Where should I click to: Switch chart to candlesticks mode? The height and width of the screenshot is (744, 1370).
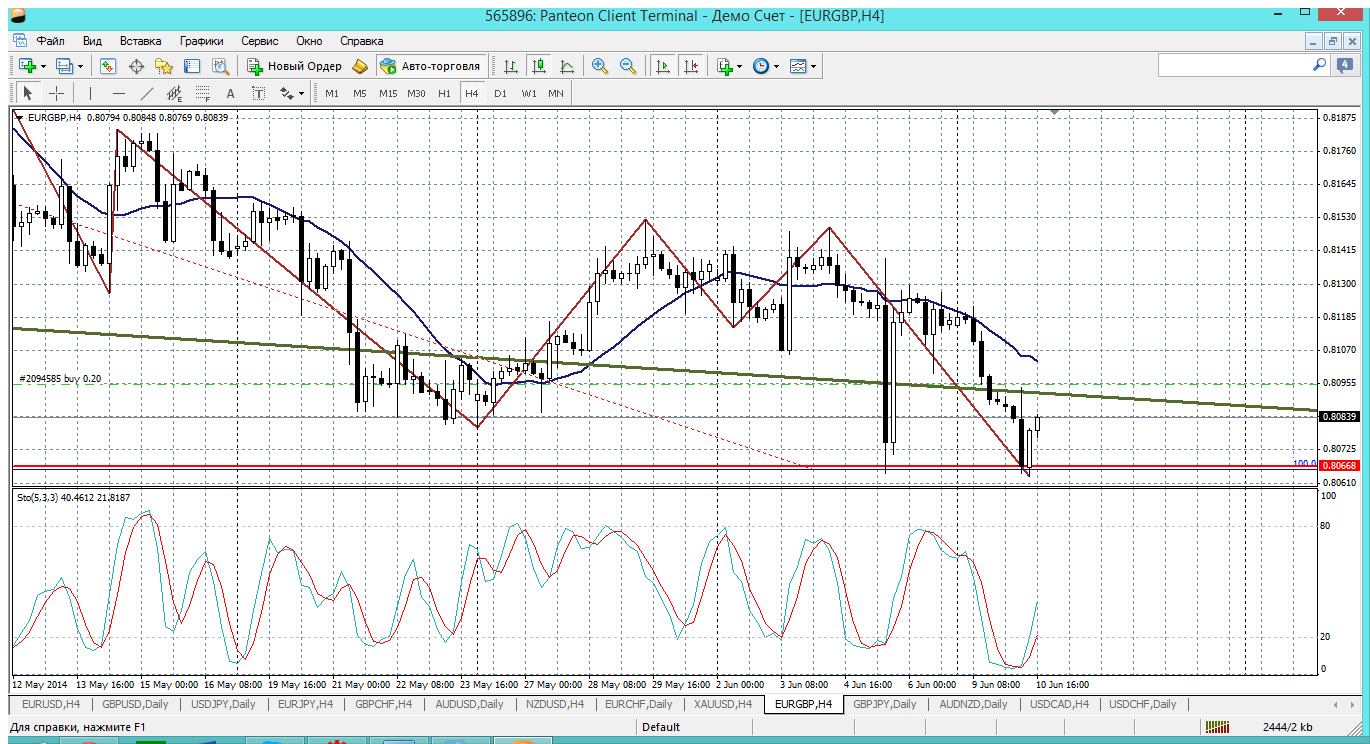(539, 66)
